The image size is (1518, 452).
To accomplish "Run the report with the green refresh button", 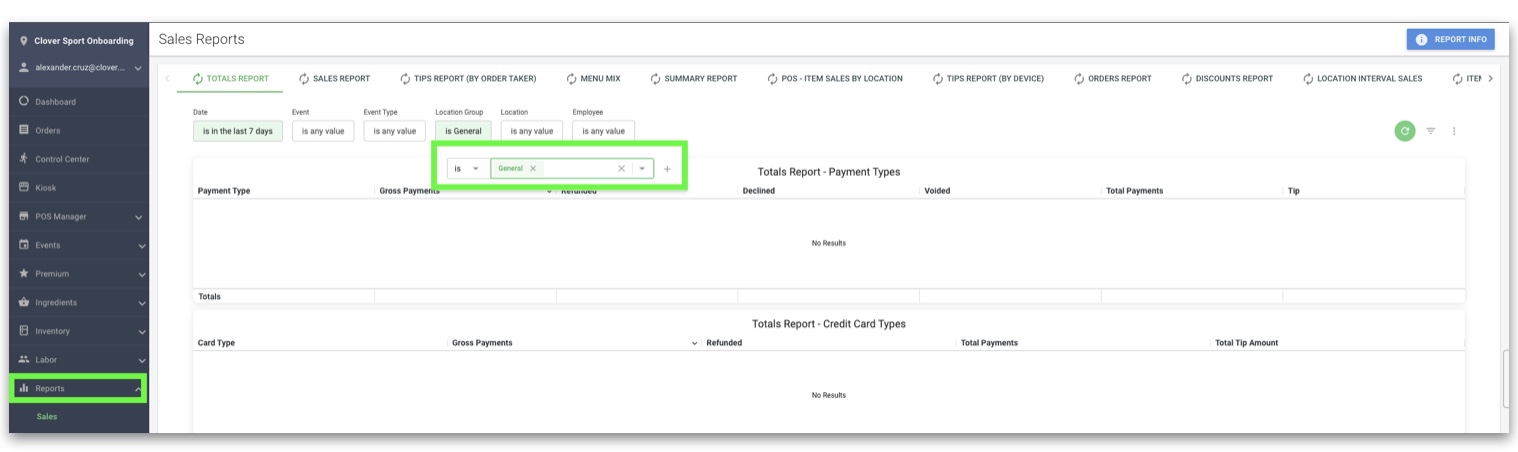I will 1405,131.
